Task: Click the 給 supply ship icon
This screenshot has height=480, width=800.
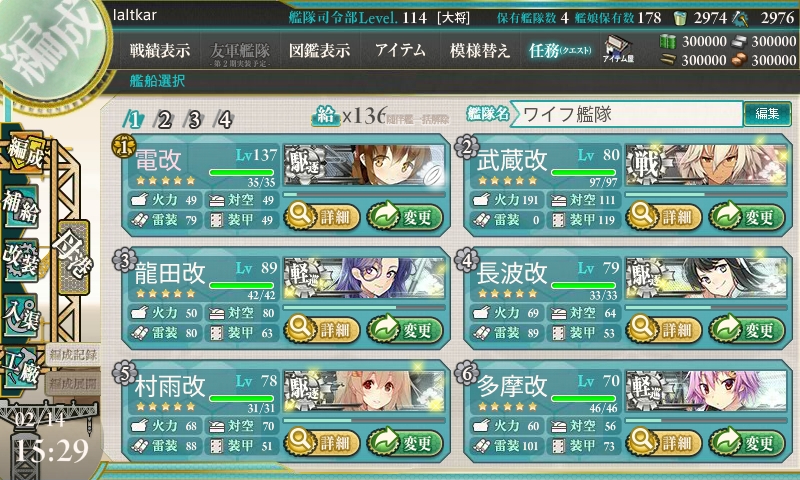Action: [325, 116]
